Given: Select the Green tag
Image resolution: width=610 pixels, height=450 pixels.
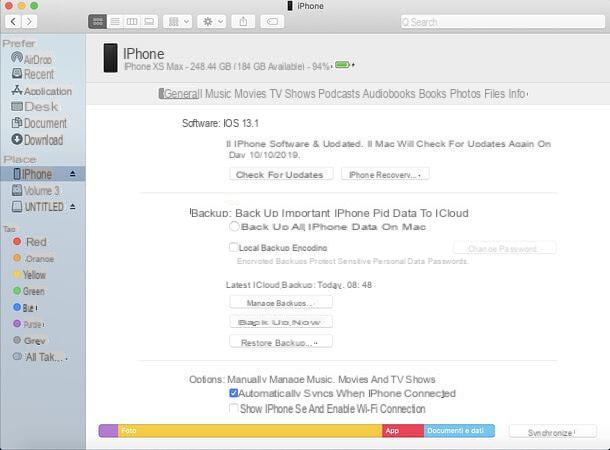Looking at the screenshot, I should [x=29, y=291].
